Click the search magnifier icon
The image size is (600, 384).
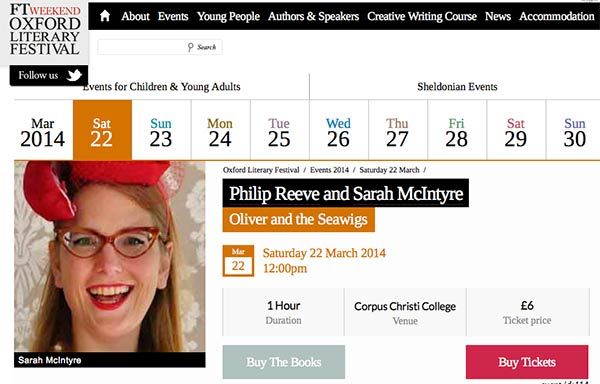click(x=190, y=47)
